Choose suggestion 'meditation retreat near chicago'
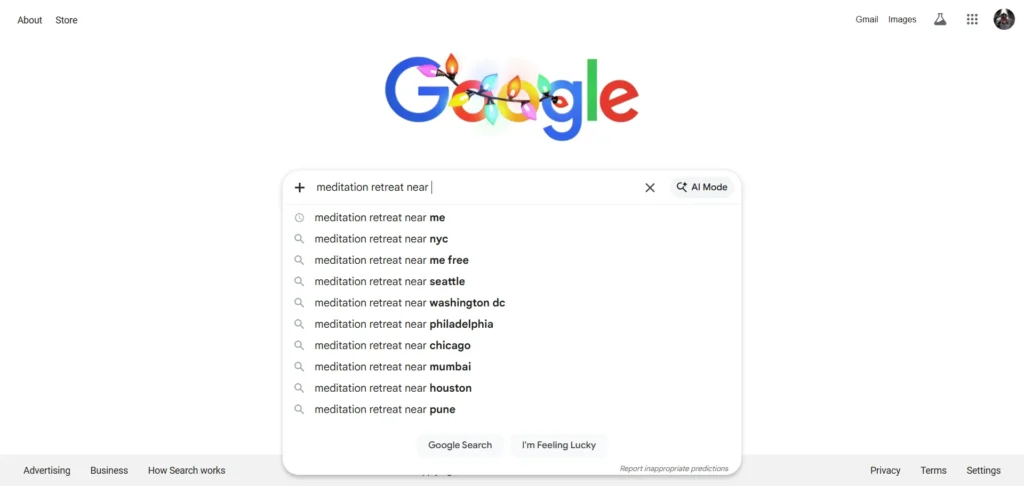 tap(392, 346)
